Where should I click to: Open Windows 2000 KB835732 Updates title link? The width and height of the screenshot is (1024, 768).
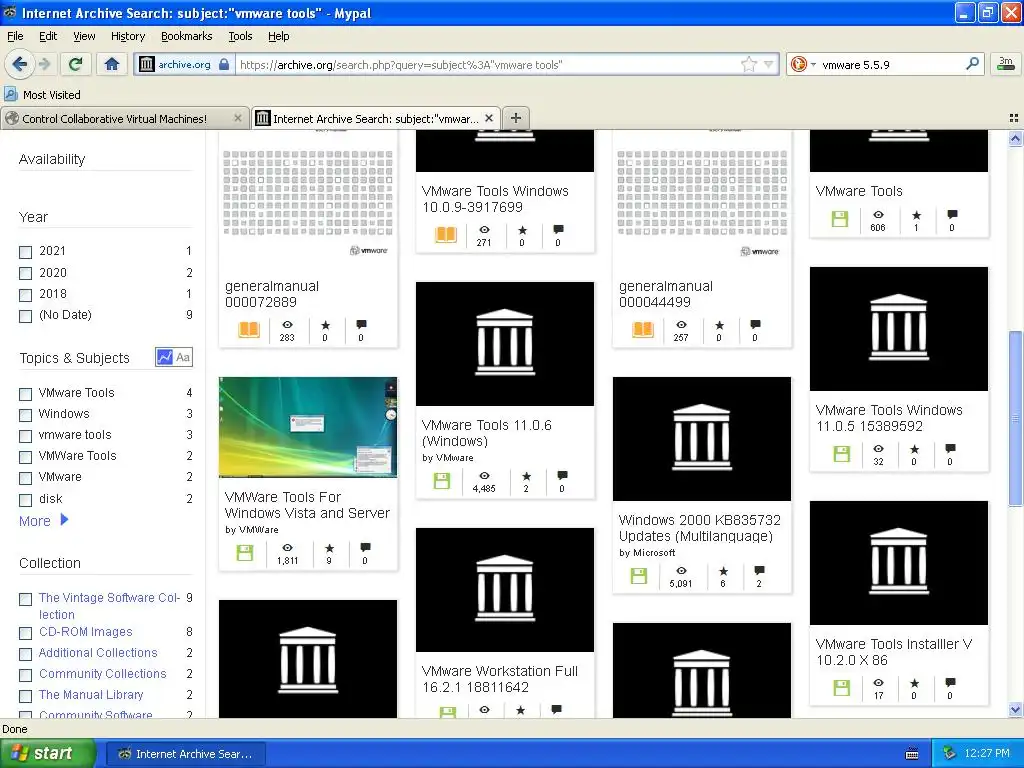[699, 528]
